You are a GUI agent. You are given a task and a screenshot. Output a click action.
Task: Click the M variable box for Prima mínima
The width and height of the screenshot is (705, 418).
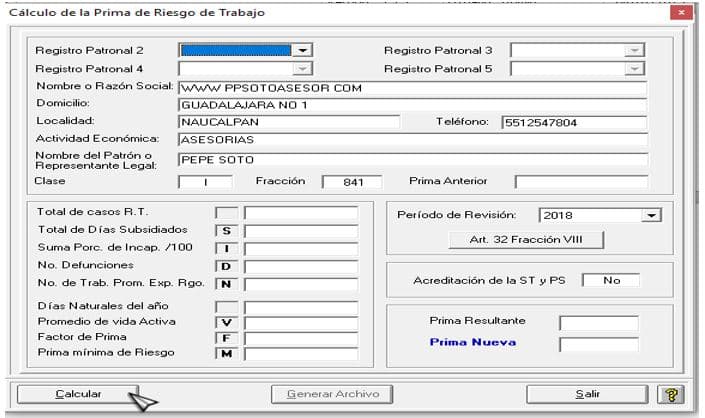[227, 354]
